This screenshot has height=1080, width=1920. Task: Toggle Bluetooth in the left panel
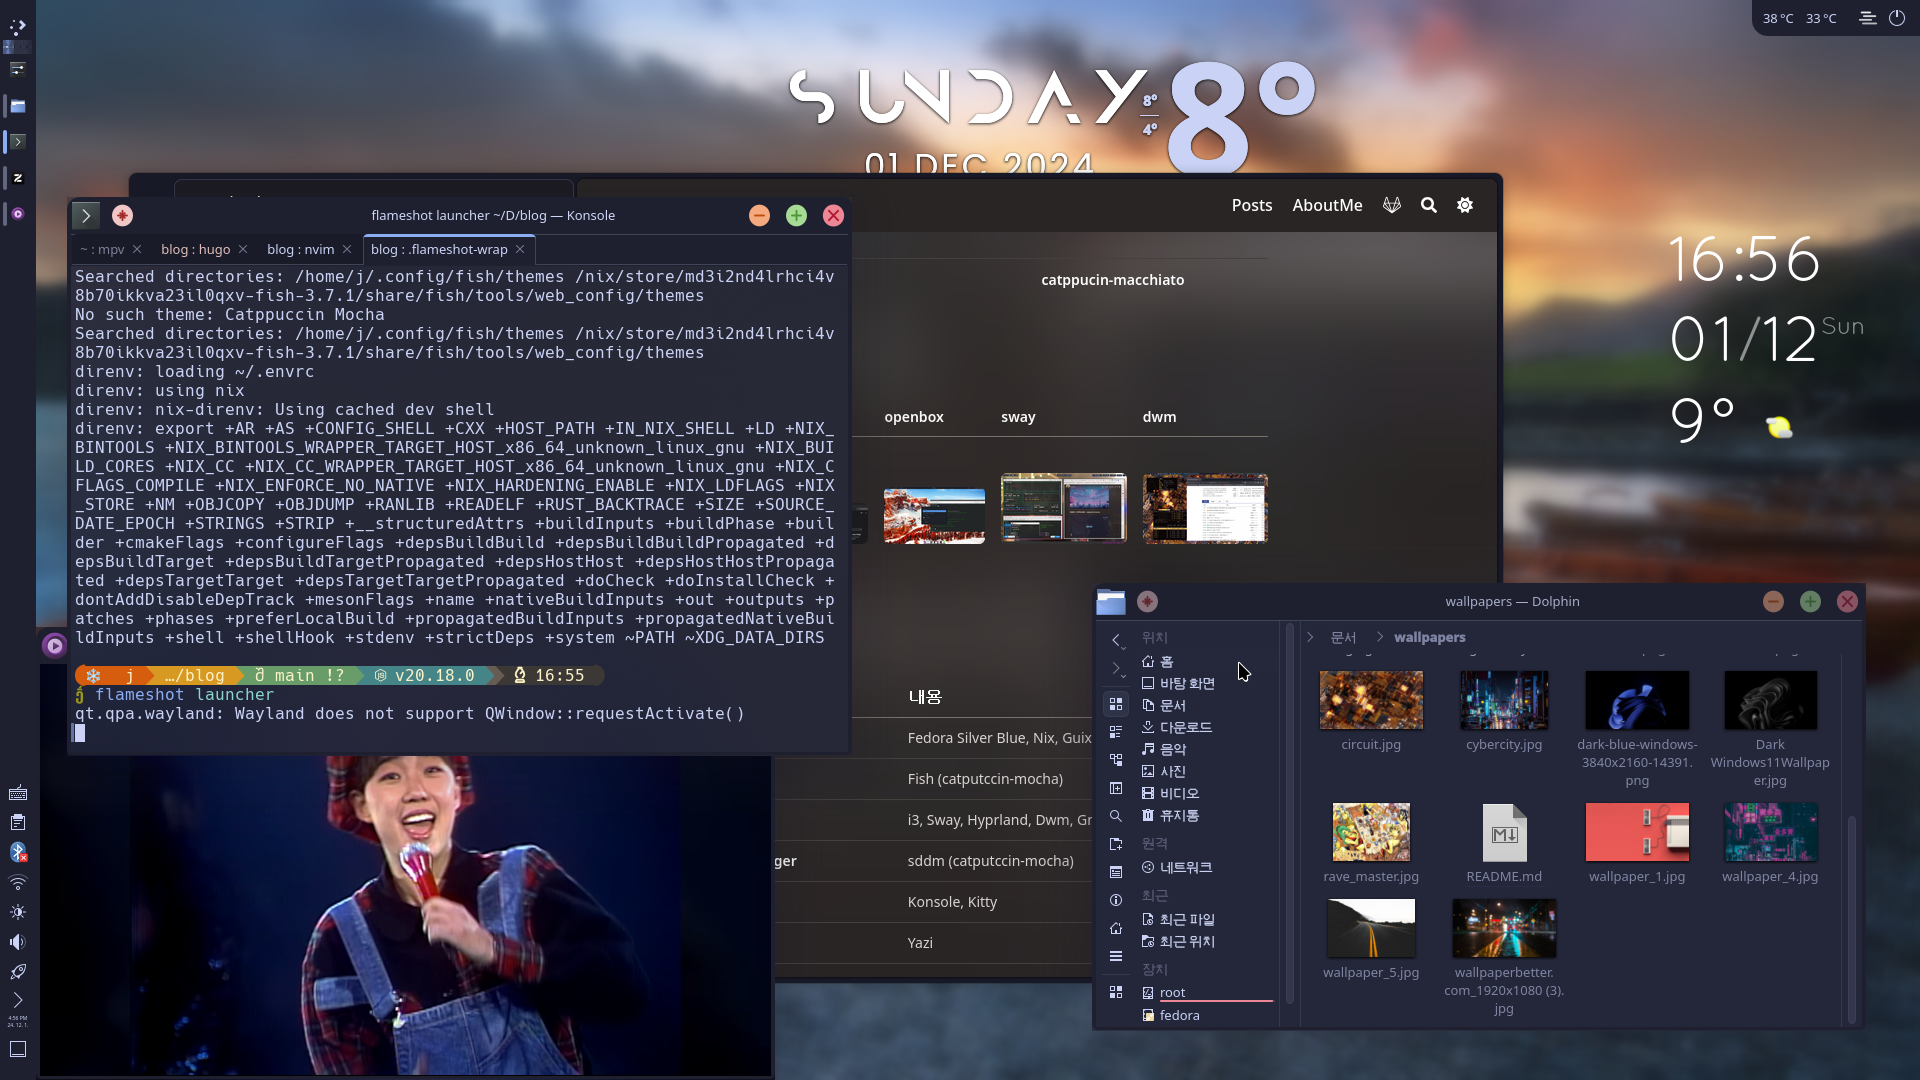click(18, 852)
